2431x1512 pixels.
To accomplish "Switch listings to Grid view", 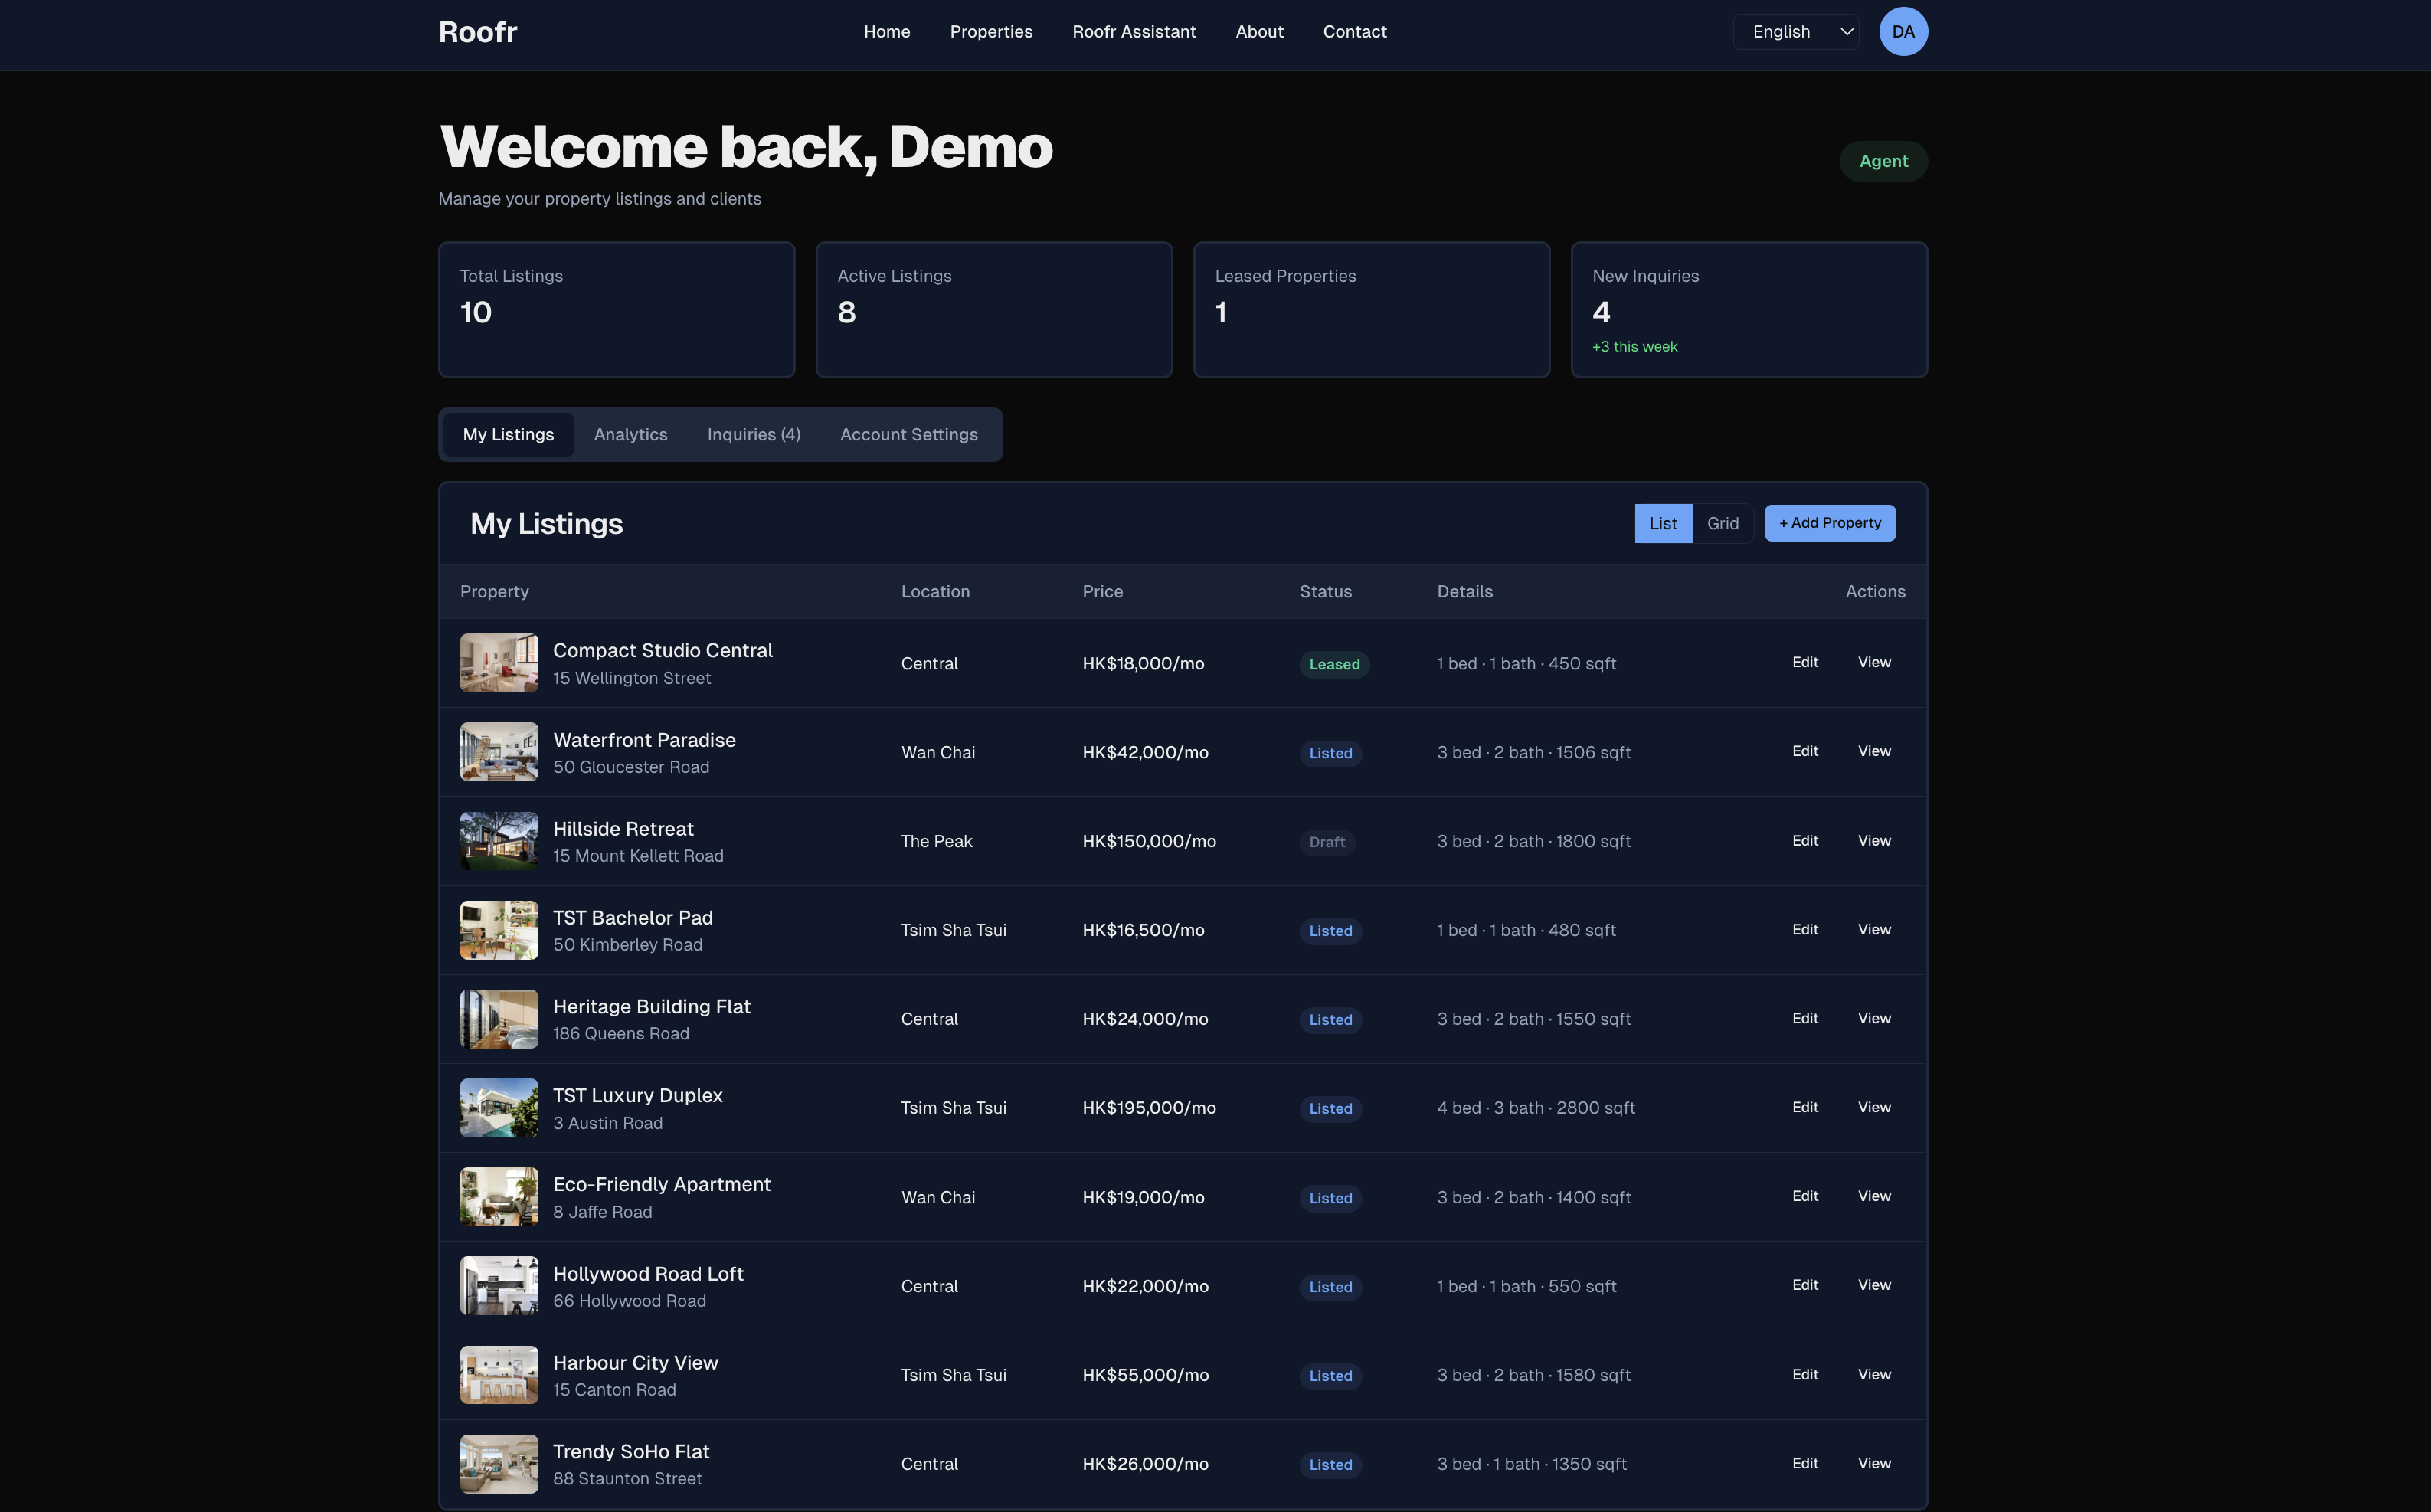I will tap(1722, 523).
